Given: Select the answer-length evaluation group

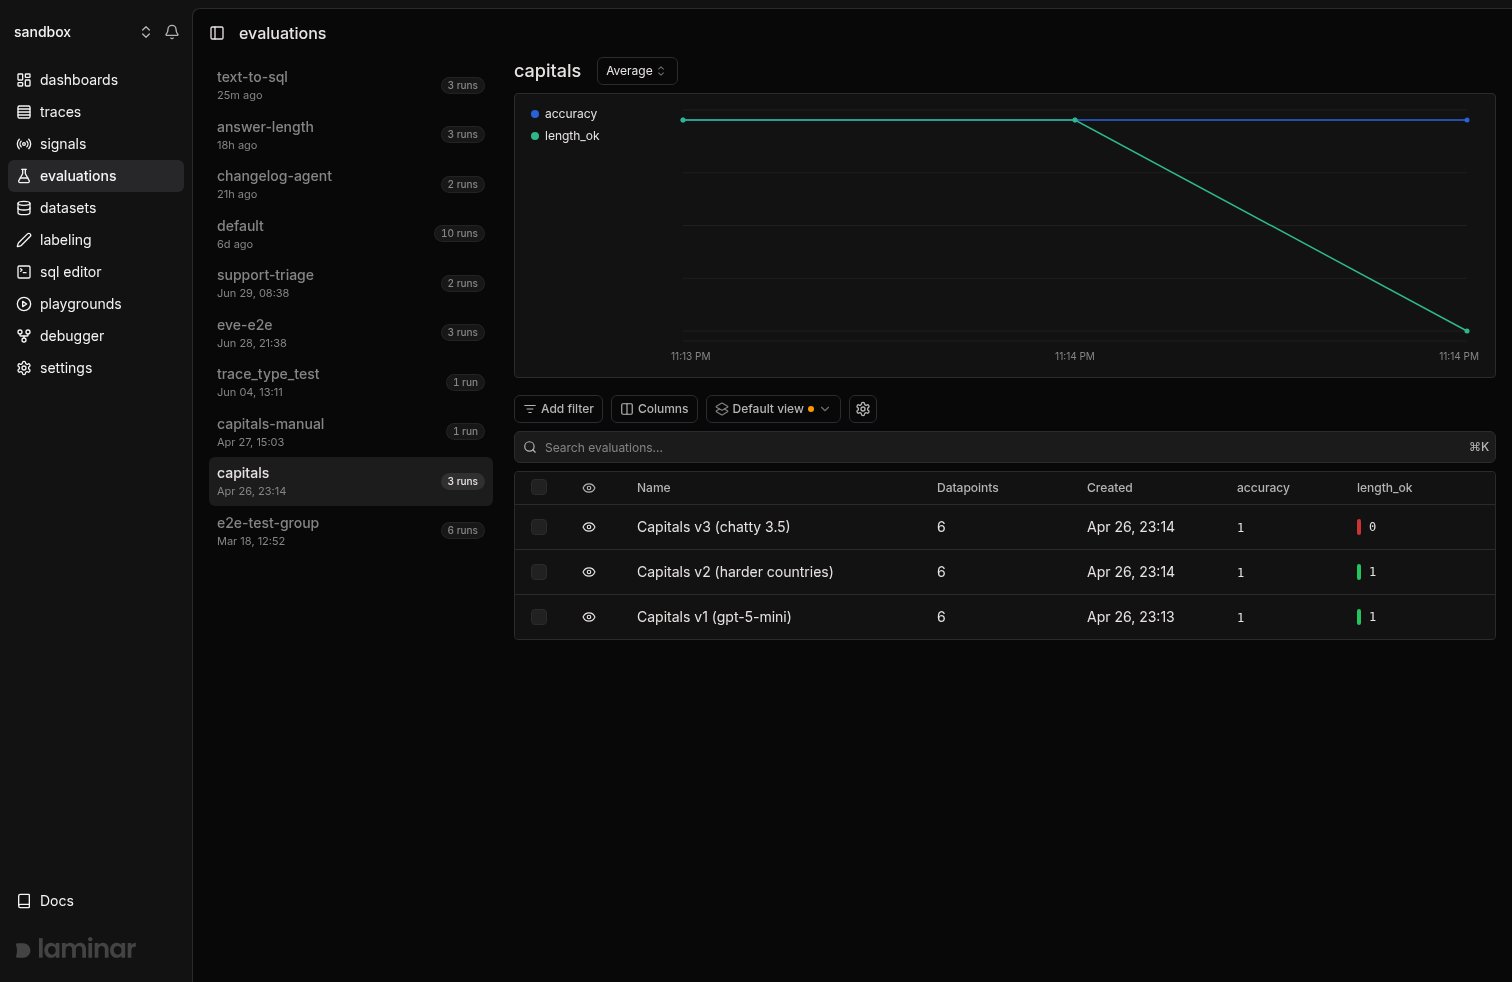Looking at the screenshot, I should tap(351, 135).
